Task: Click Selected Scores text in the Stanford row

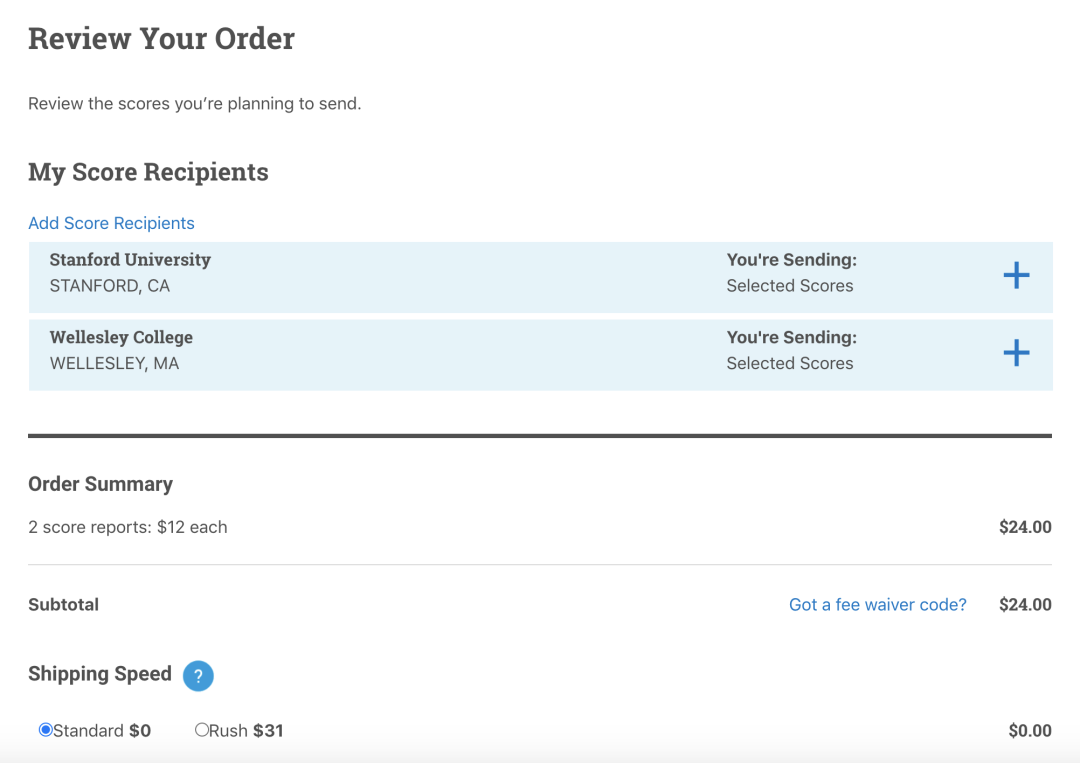Action: point(789,286)
